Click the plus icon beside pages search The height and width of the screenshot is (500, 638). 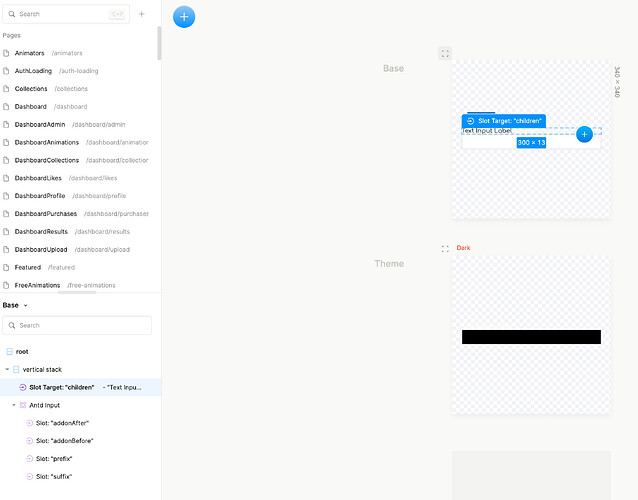tap(142, 14)
